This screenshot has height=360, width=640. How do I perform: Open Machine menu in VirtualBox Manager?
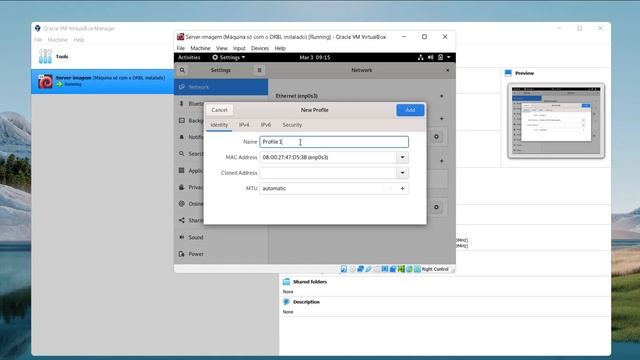58,40
